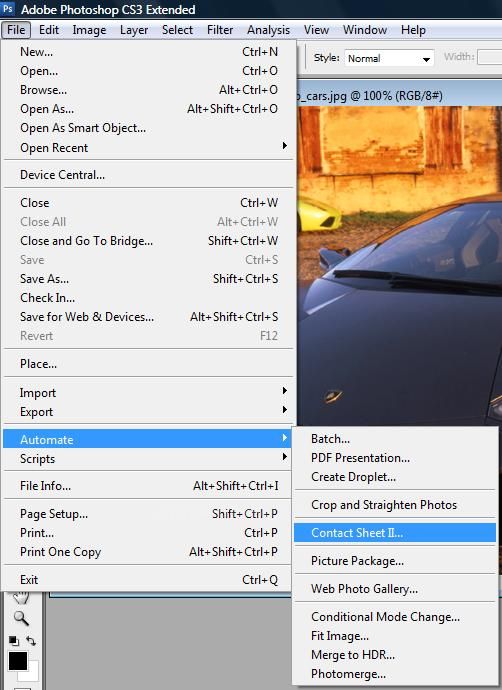The height and width of the screenshot is (690, 502).
Task: Select Photomerge... entry
Action: tap(395, 674)
